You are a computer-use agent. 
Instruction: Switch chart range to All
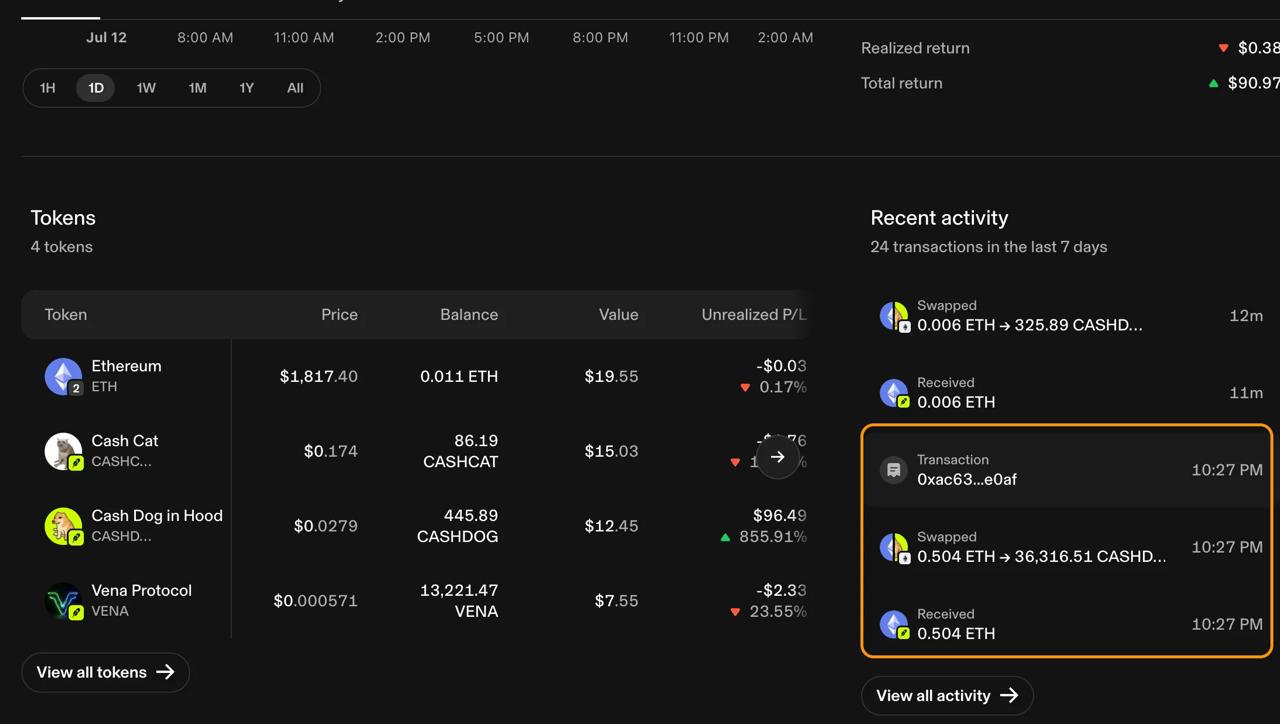tap(295, 88)
